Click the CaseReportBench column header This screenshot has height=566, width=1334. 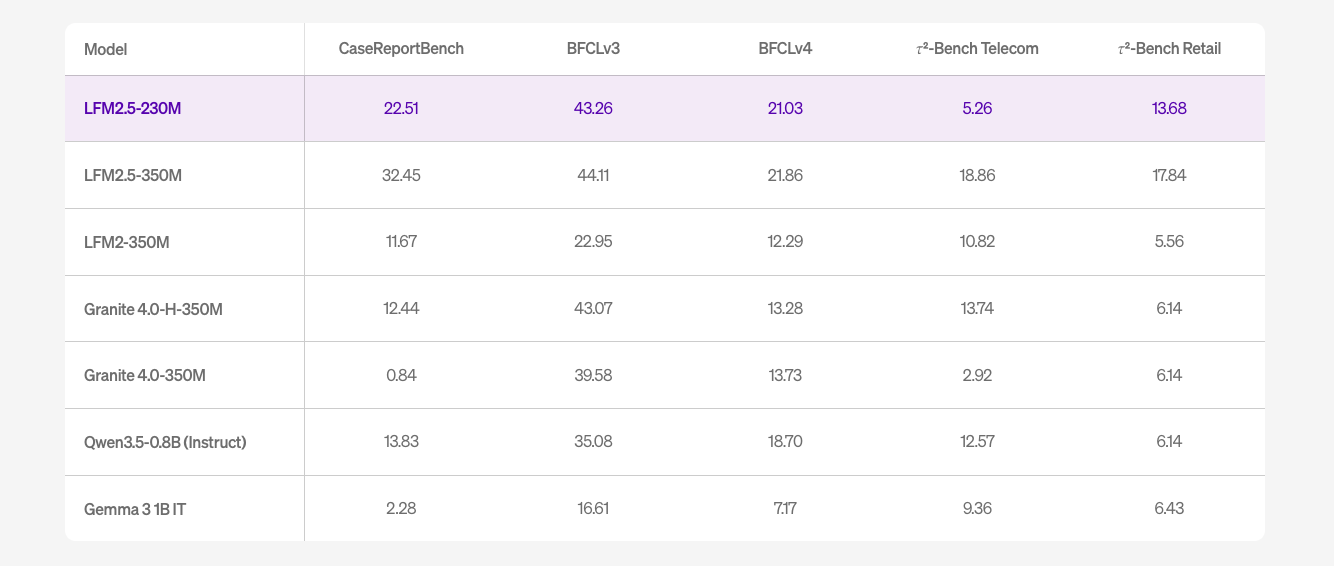pyautogui.click(x=401, y=48)
